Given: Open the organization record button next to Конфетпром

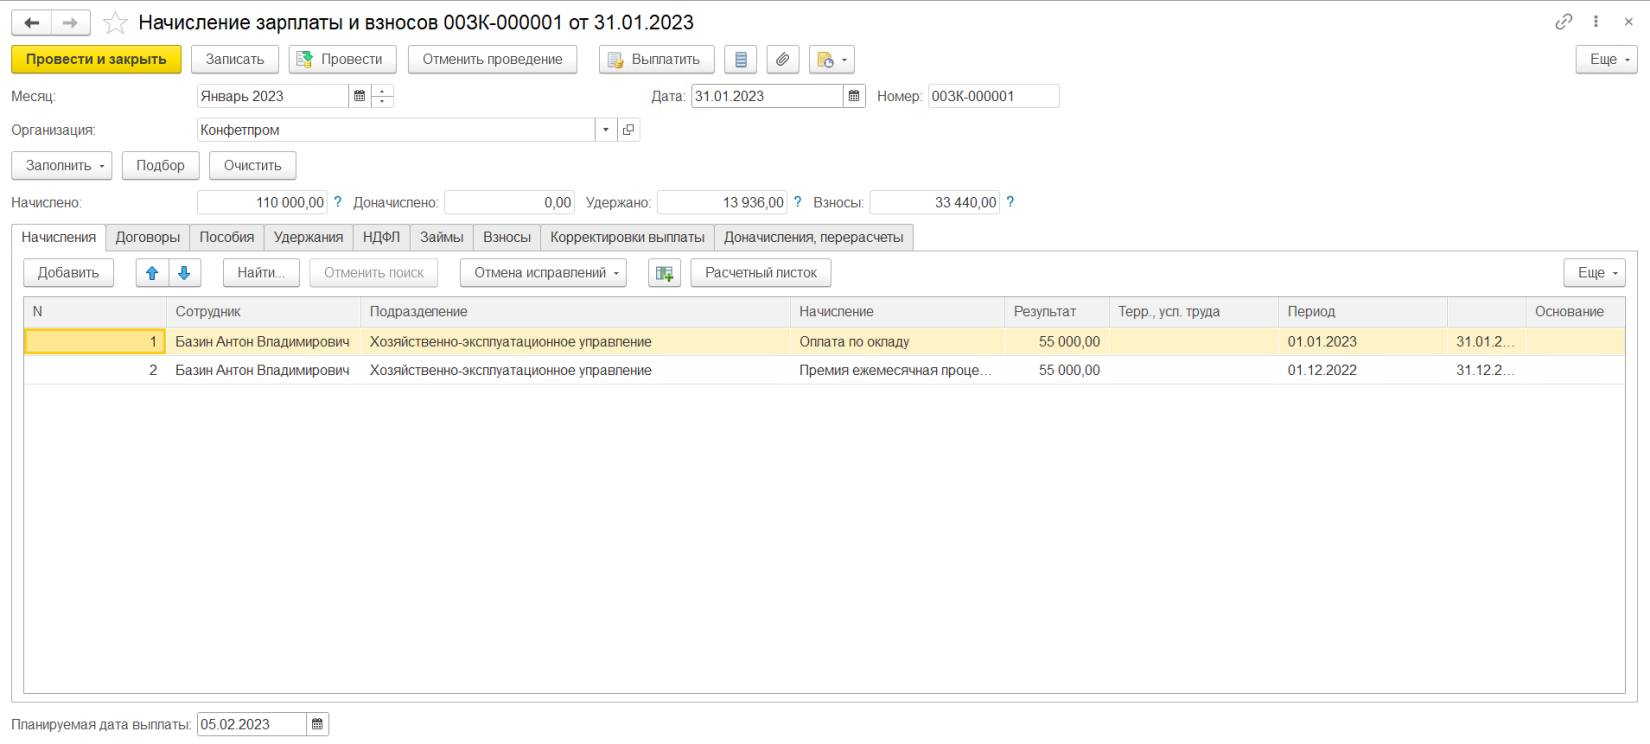Looking at the screenshot, I should (x=628, y=130).
